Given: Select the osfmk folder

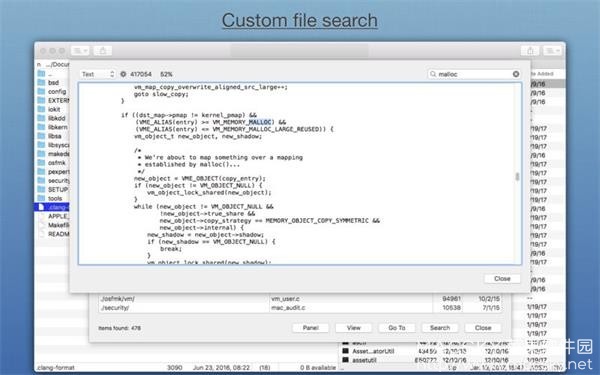Looking at the screenshot, I should 52,163.
